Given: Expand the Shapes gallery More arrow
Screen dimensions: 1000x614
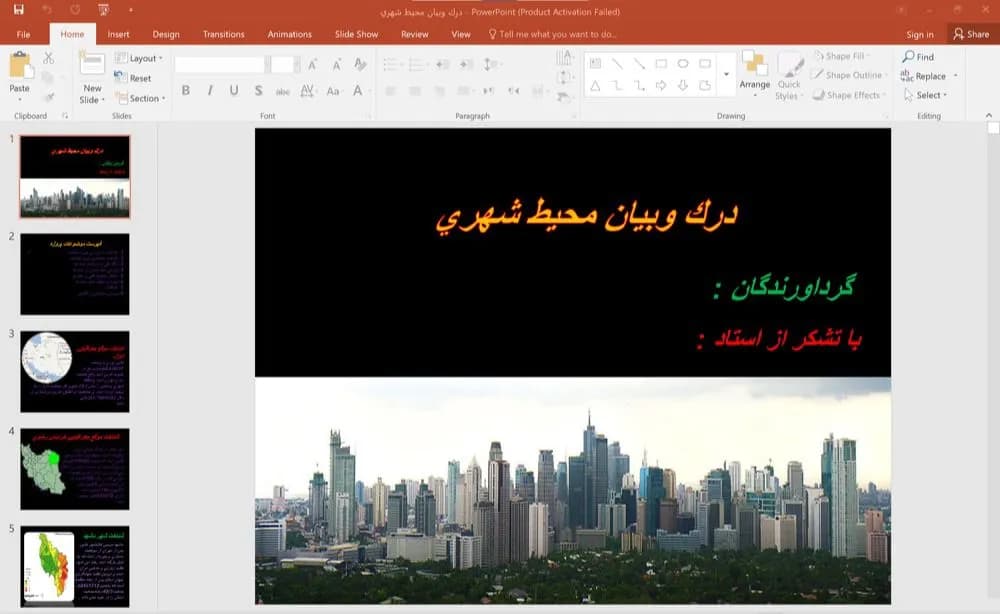Looking at the screenshot, I should tap(726, 75).
